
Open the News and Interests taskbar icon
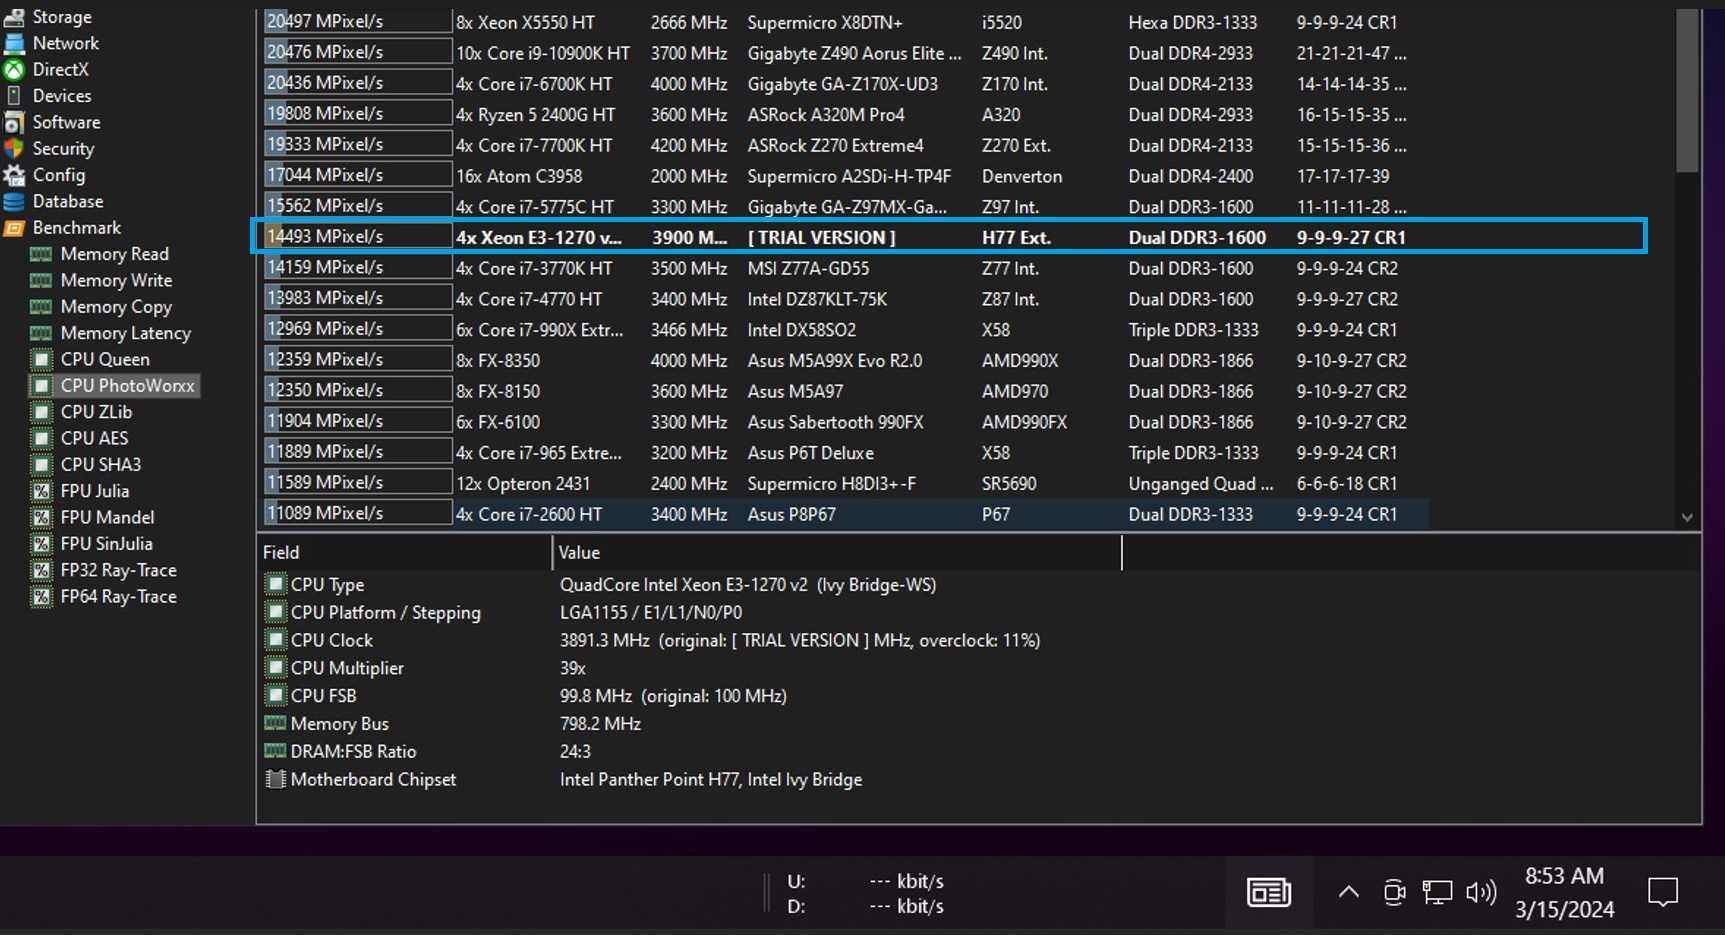tap(1269, 892)
